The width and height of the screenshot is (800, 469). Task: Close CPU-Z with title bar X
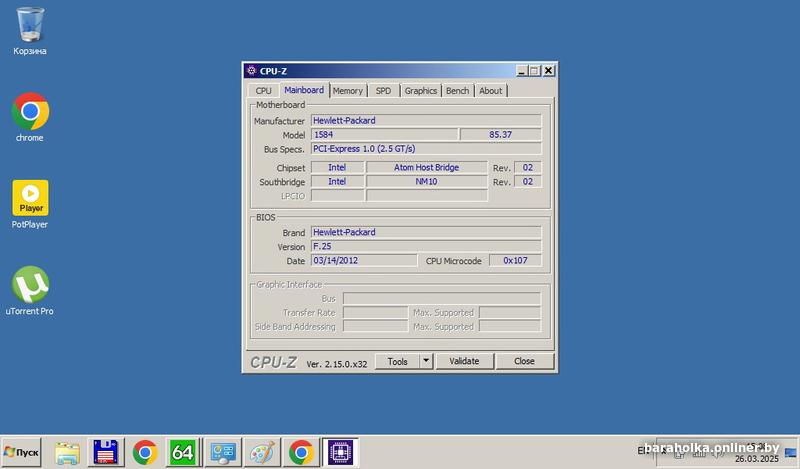click(x=548, y=71)
